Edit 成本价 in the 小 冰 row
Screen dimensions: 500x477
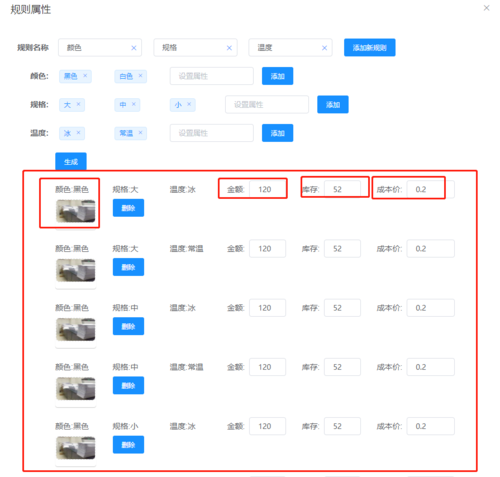point(430,426)
